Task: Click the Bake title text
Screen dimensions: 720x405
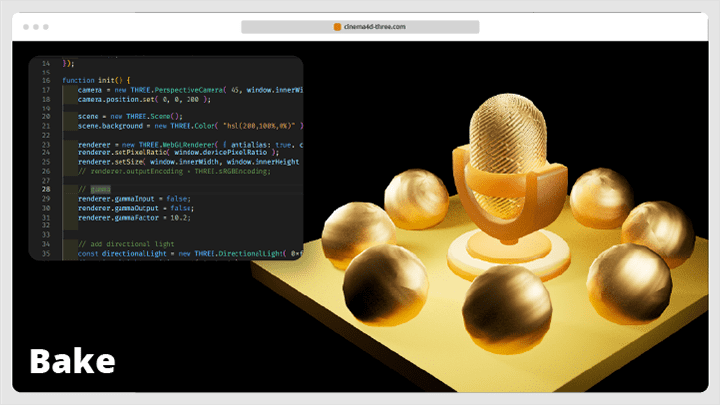Action: (73, 361)
